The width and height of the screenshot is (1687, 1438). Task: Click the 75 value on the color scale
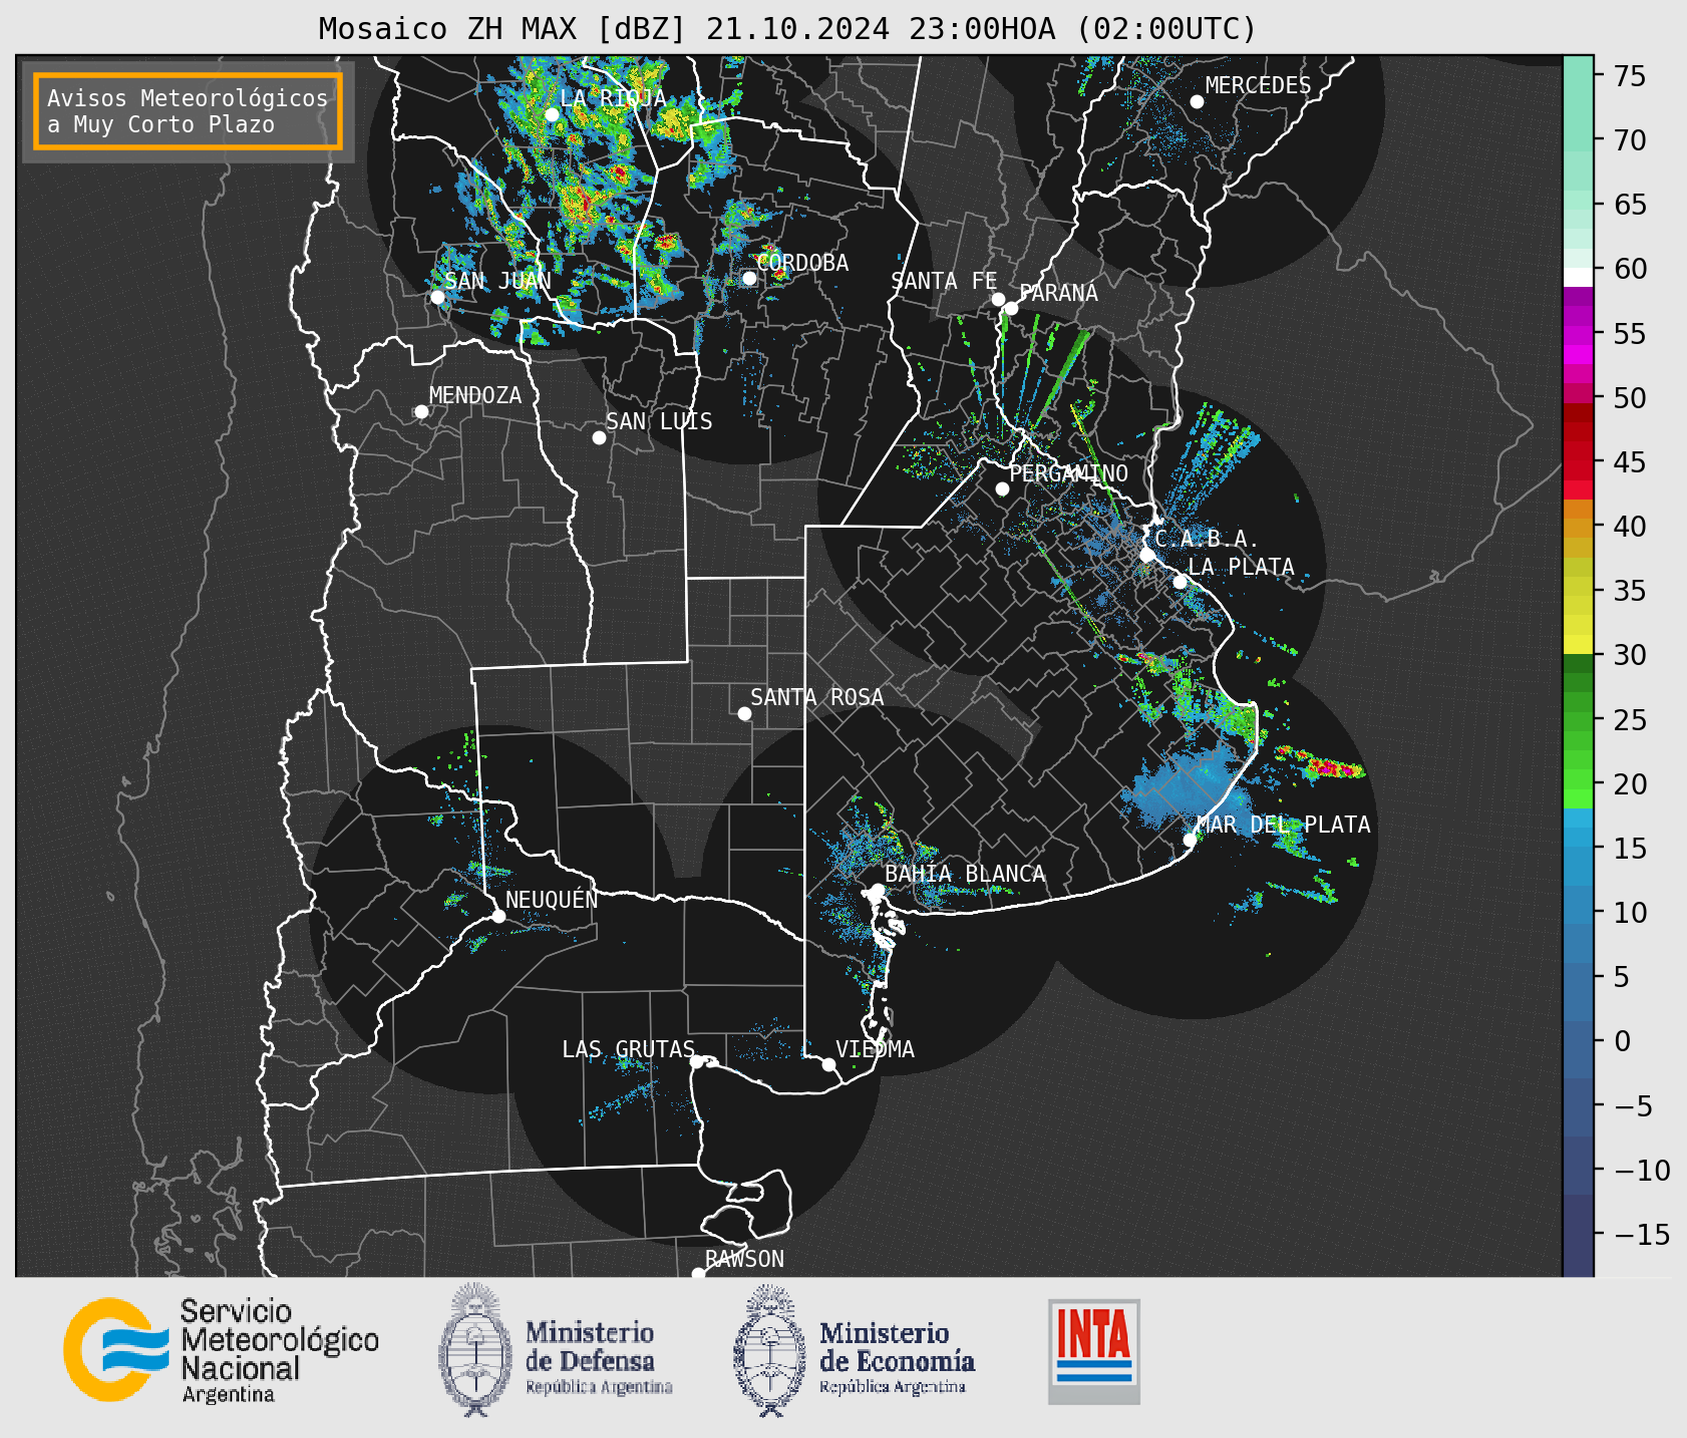click(x=1630, y=76)
